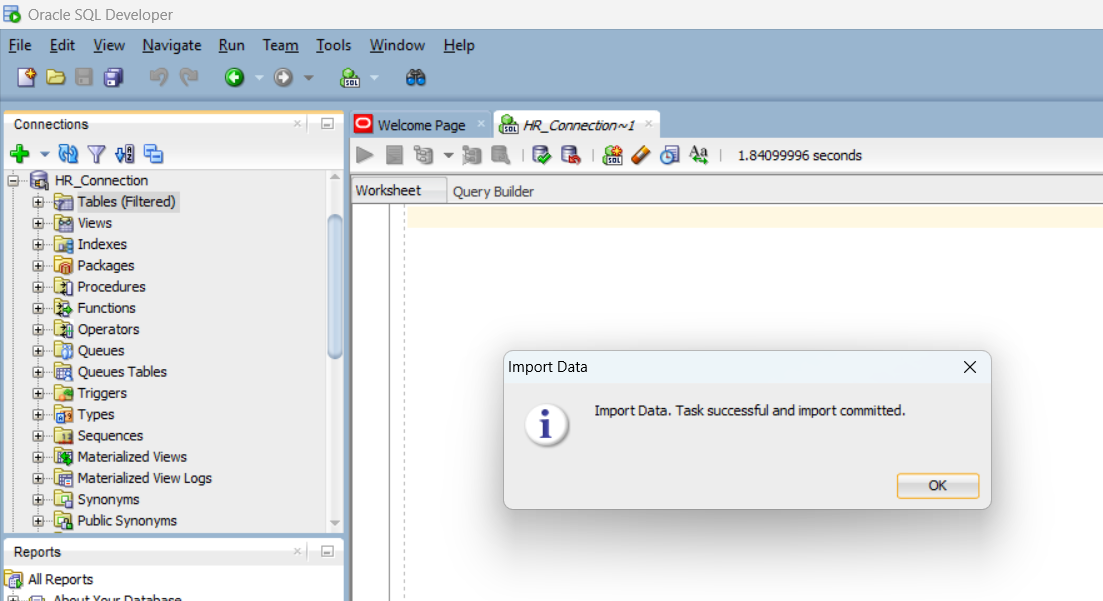Click the Collapse All icon in Connections toolbar
This screenshot has height=601, width=1103.
click(x=153, y=153)
